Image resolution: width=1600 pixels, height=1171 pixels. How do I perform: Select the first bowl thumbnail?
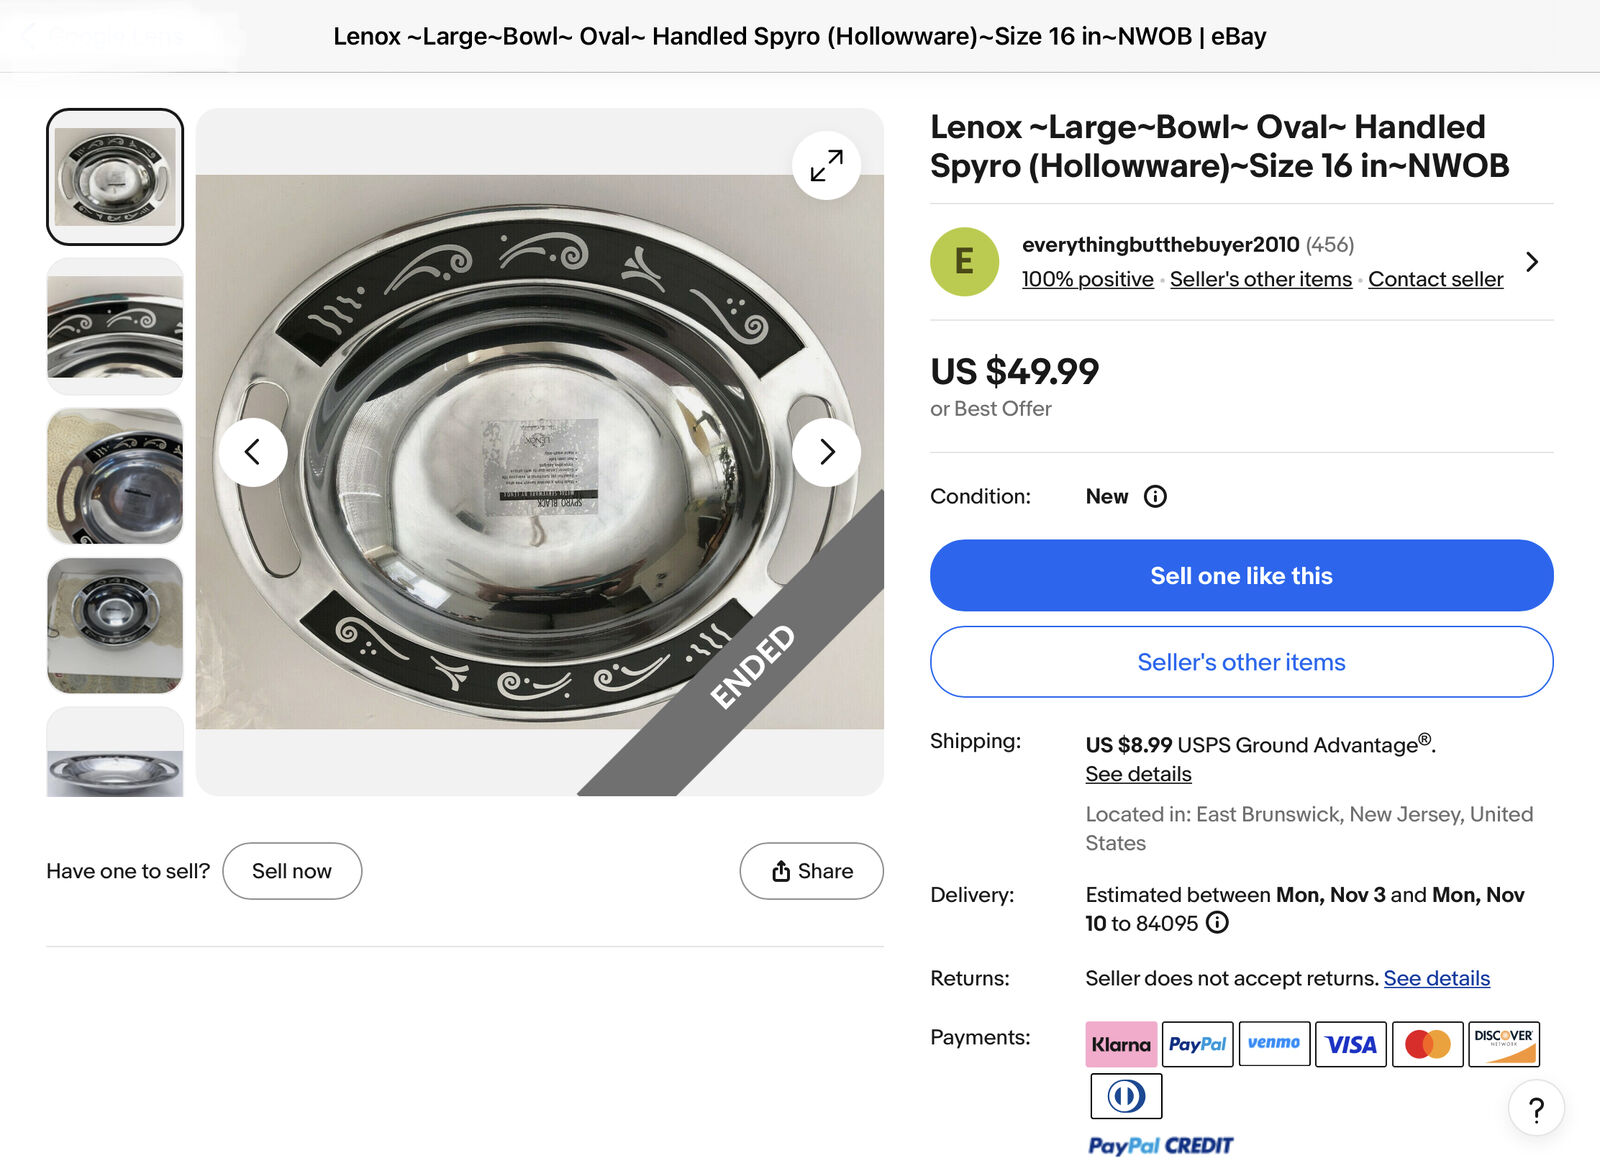click(115, 177)
